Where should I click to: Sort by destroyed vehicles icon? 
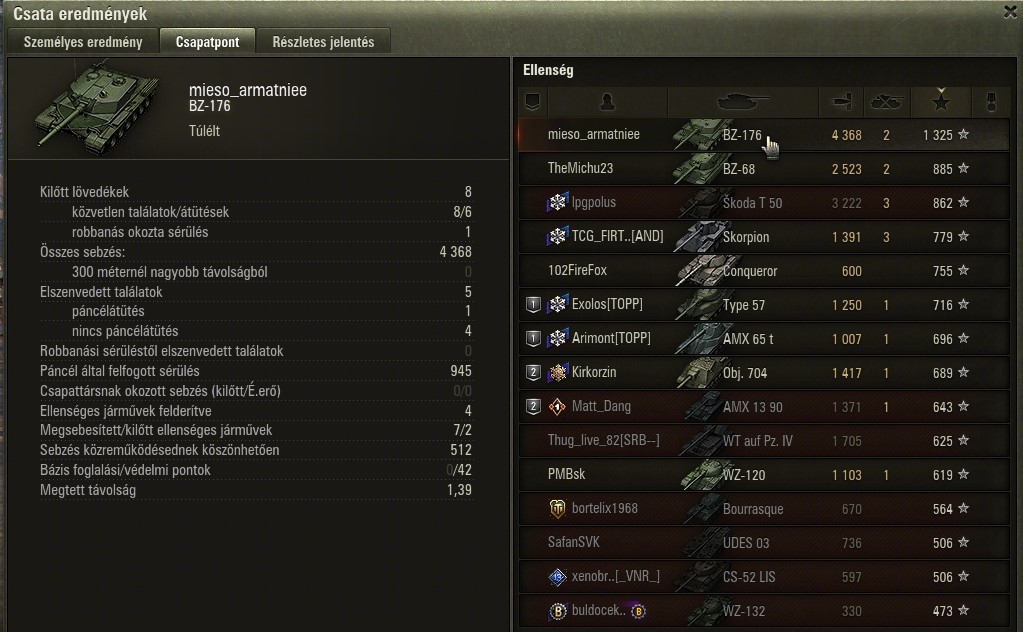tap(887, 102)
